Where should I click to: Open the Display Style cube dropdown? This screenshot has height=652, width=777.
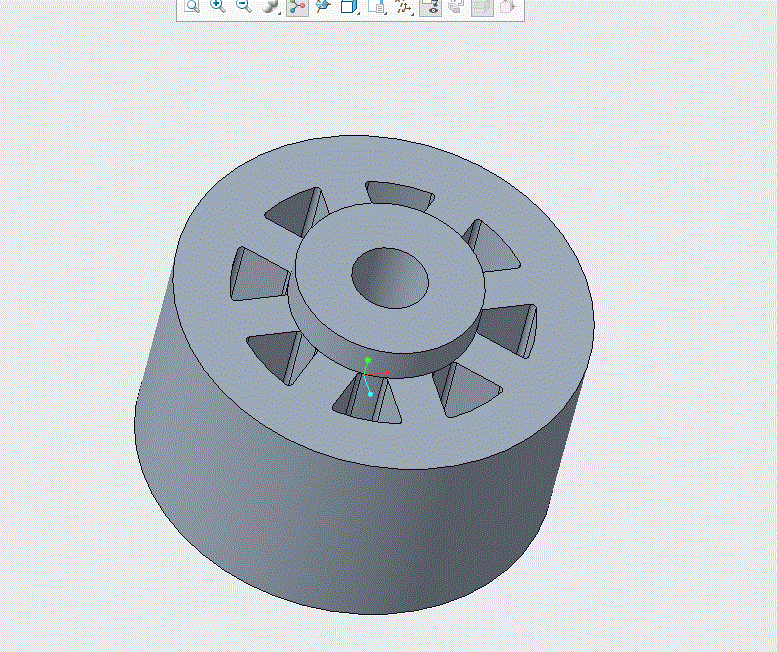click(349, 6)
